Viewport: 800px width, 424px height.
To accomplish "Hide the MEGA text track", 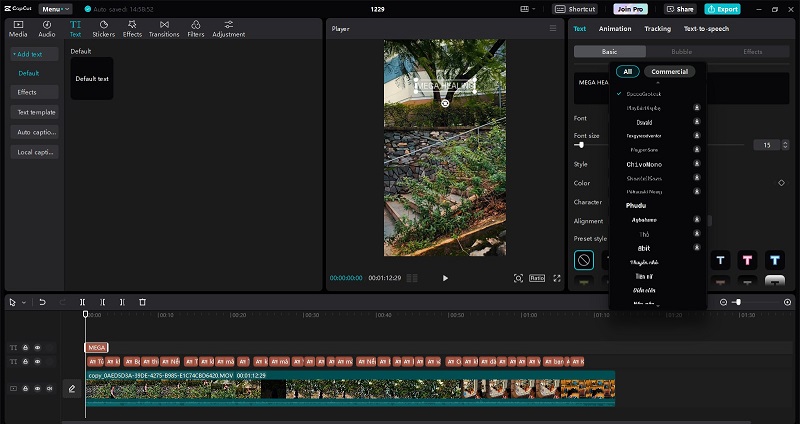I will click(x=38, y=347).
